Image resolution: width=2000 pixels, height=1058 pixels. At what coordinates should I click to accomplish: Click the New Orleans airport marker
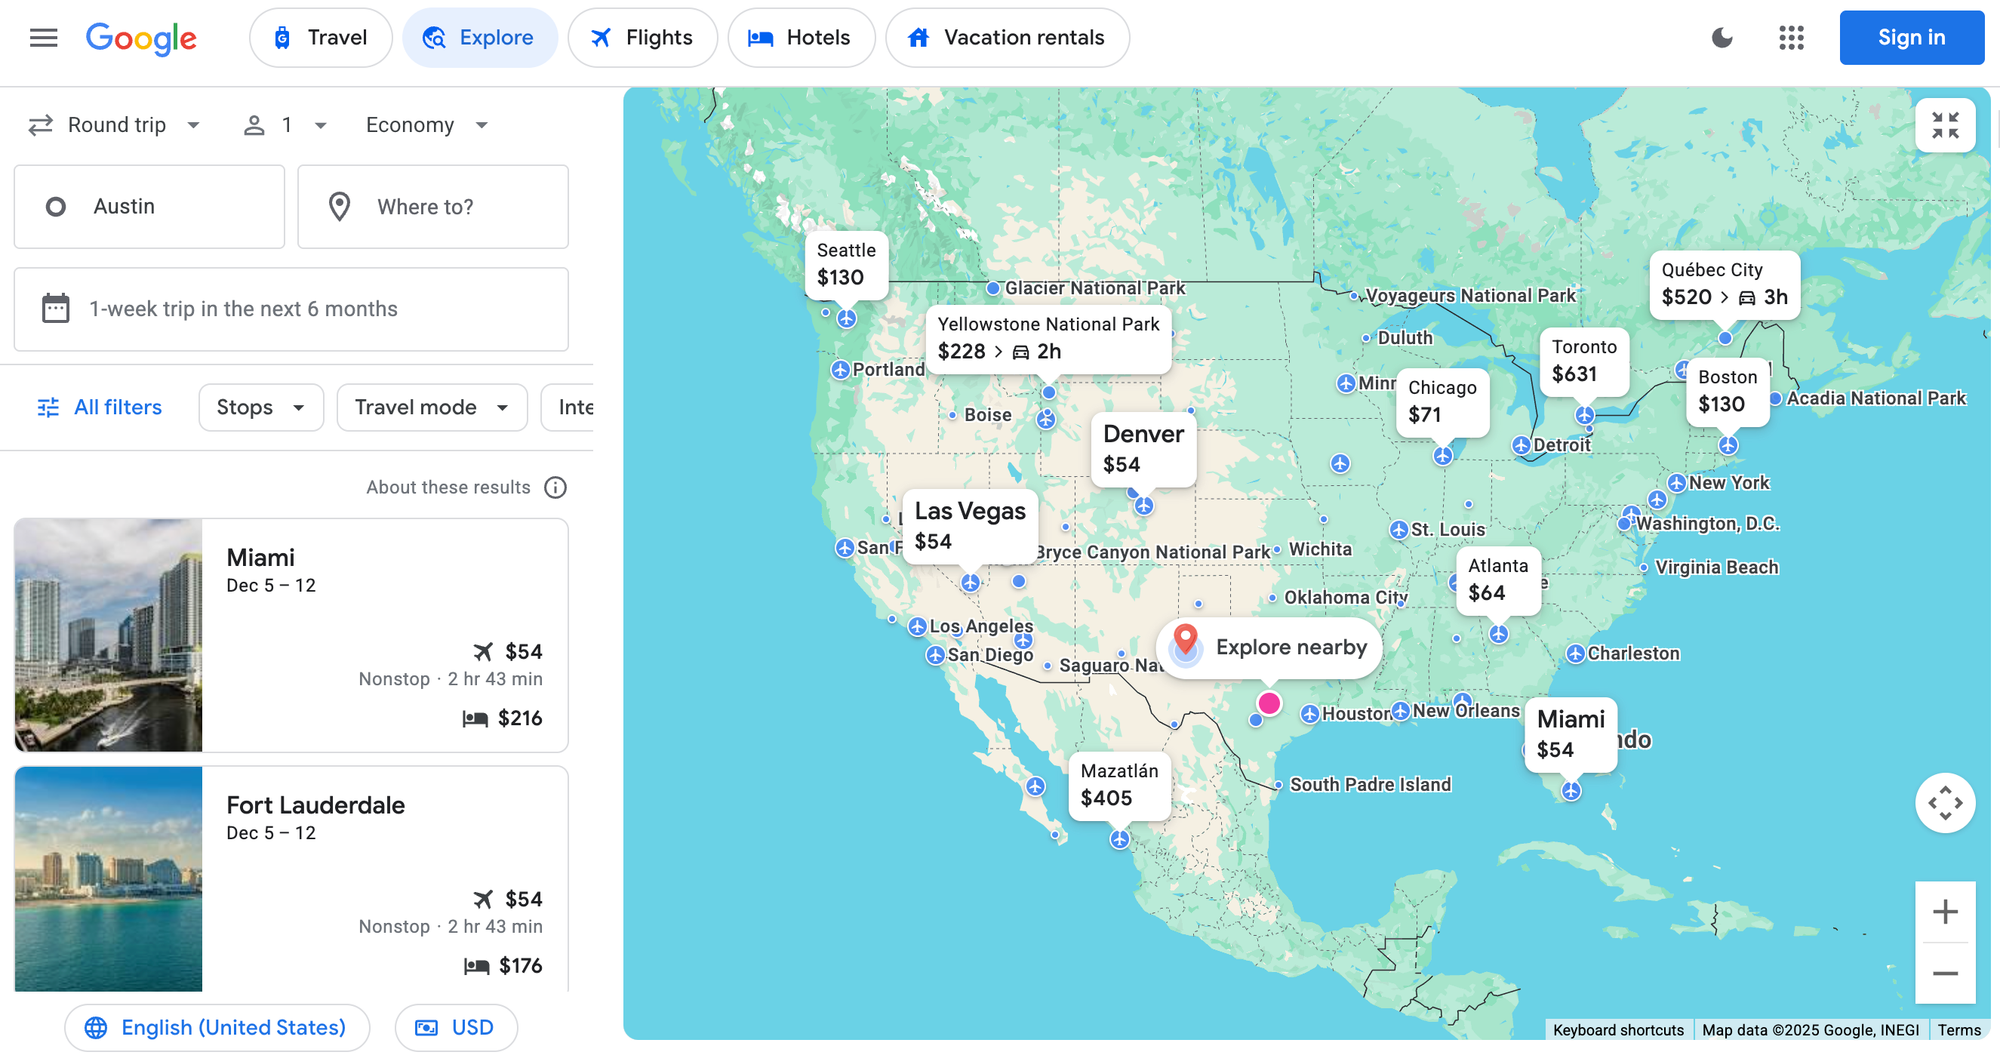click(1401, 711)
